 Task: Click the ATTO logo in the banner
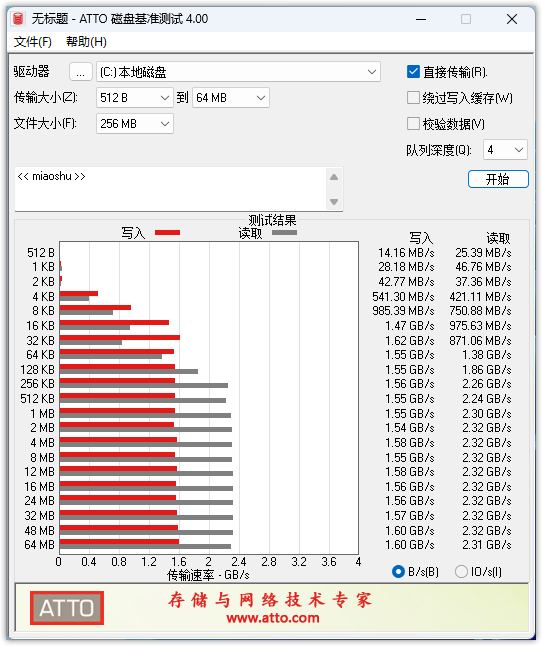[x=67, y=608]
